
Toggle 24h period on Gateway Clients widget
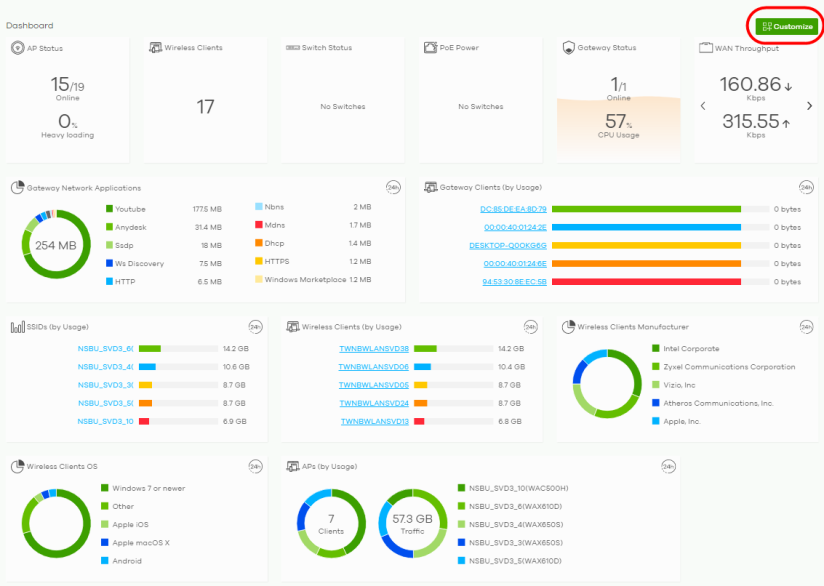[806, 187]
